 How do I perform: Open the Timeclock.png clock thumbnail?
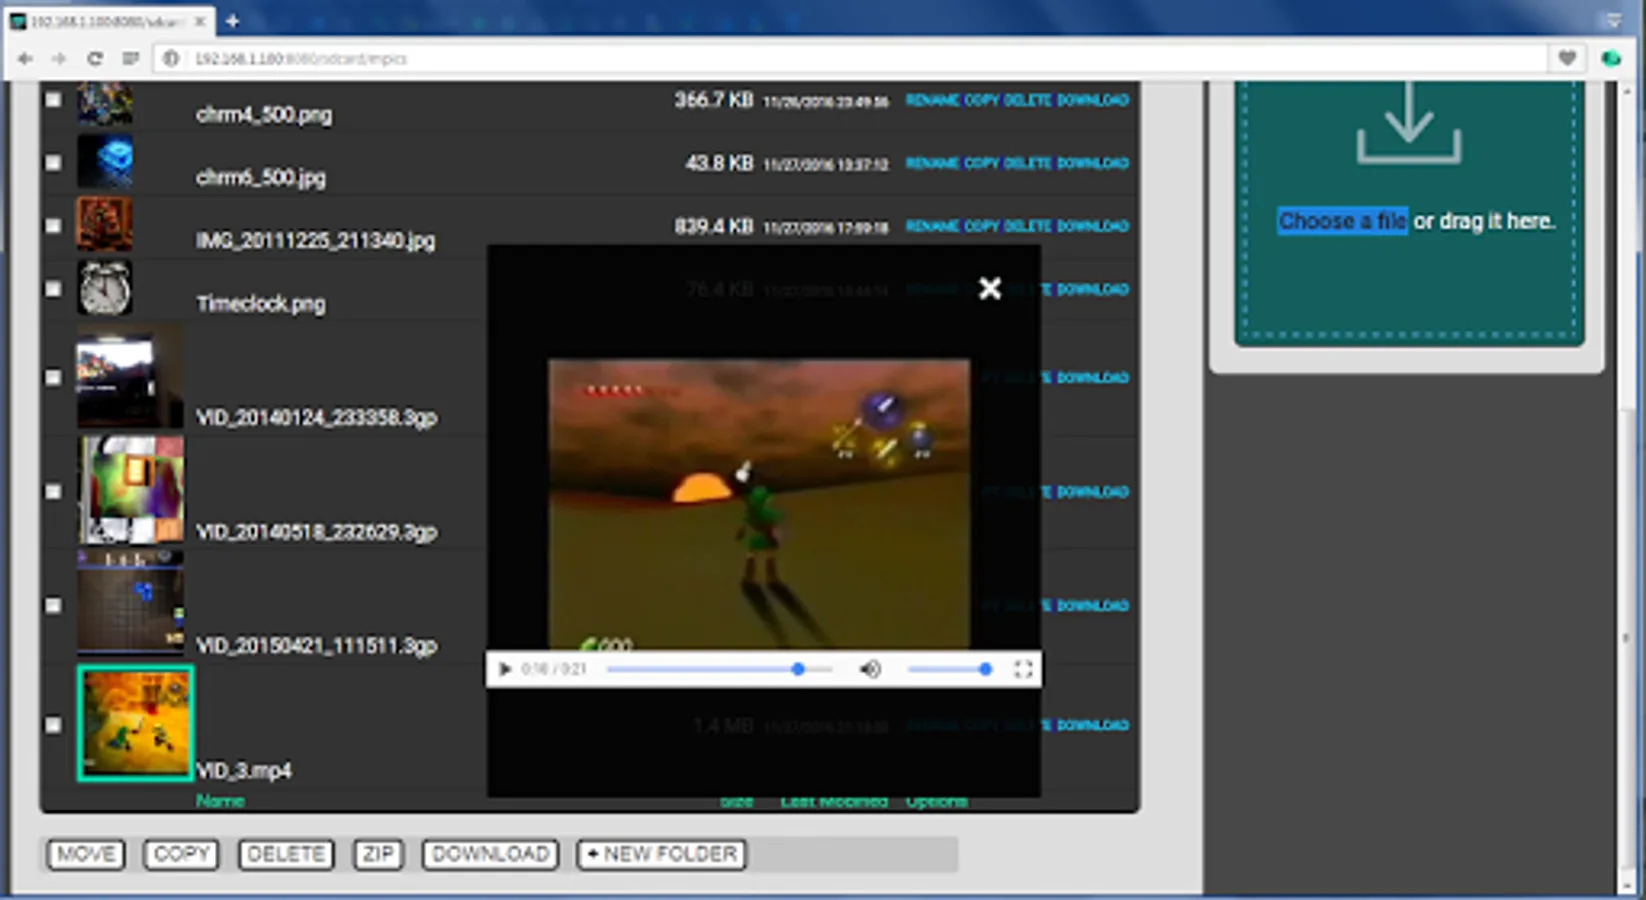click(x=105, y=288)
